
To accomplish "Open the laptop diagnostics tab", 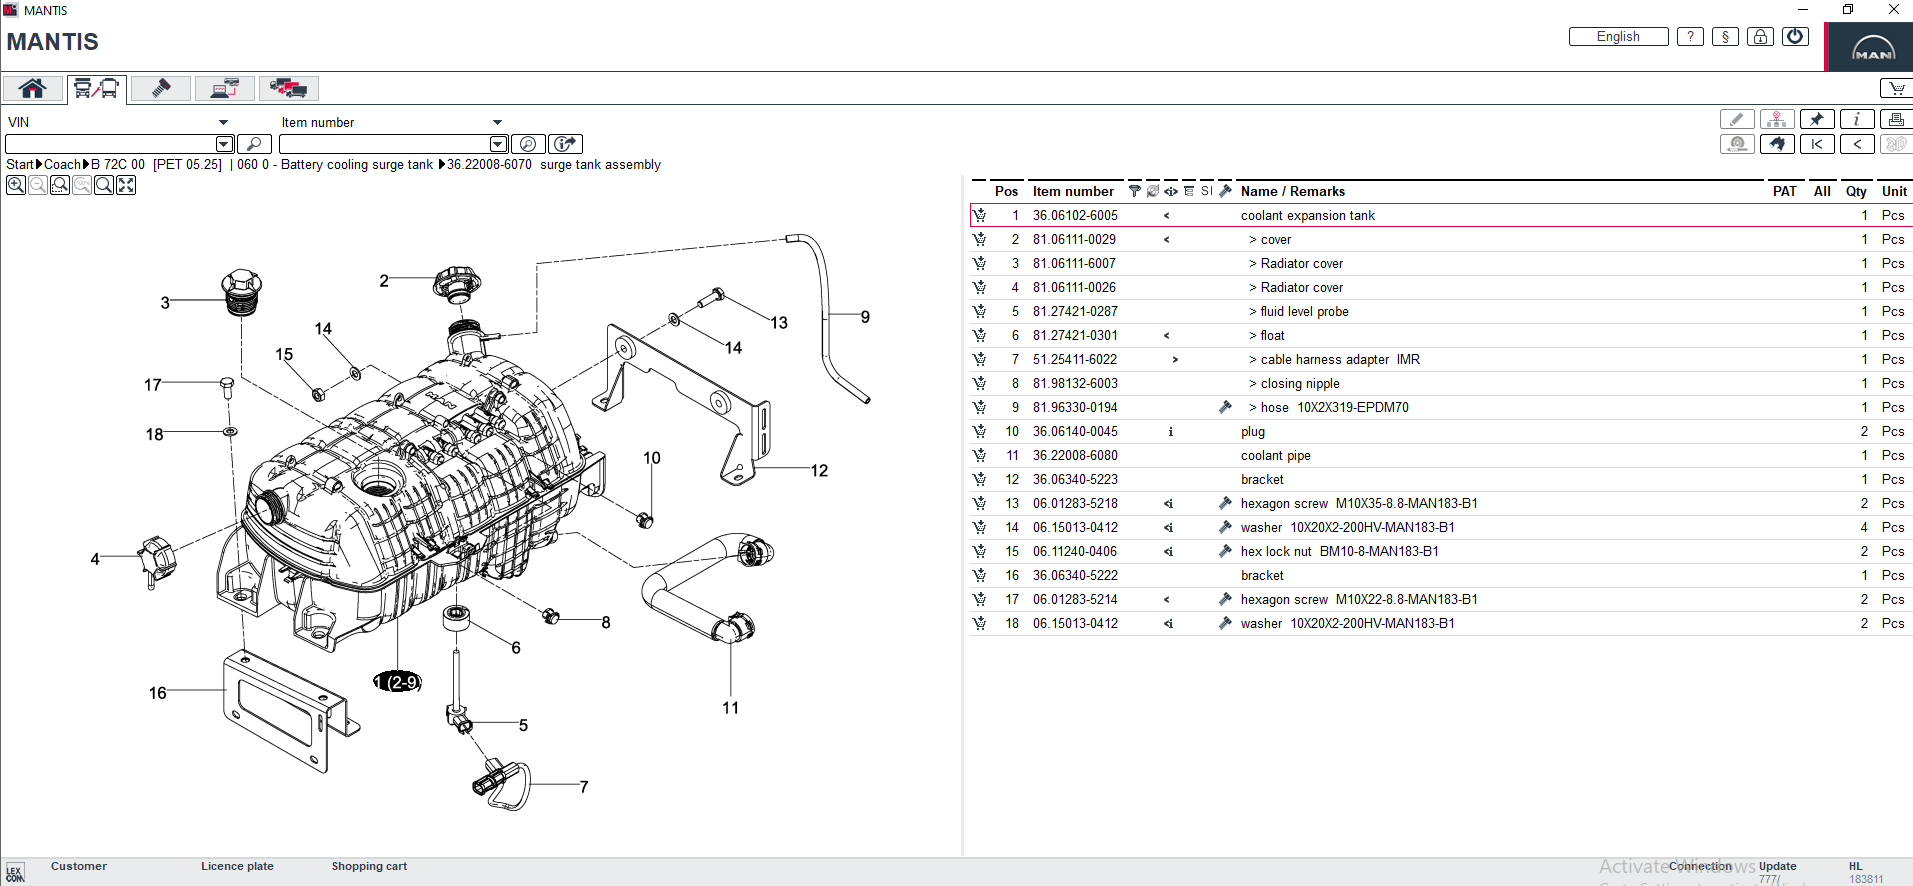I will point(224,88).
